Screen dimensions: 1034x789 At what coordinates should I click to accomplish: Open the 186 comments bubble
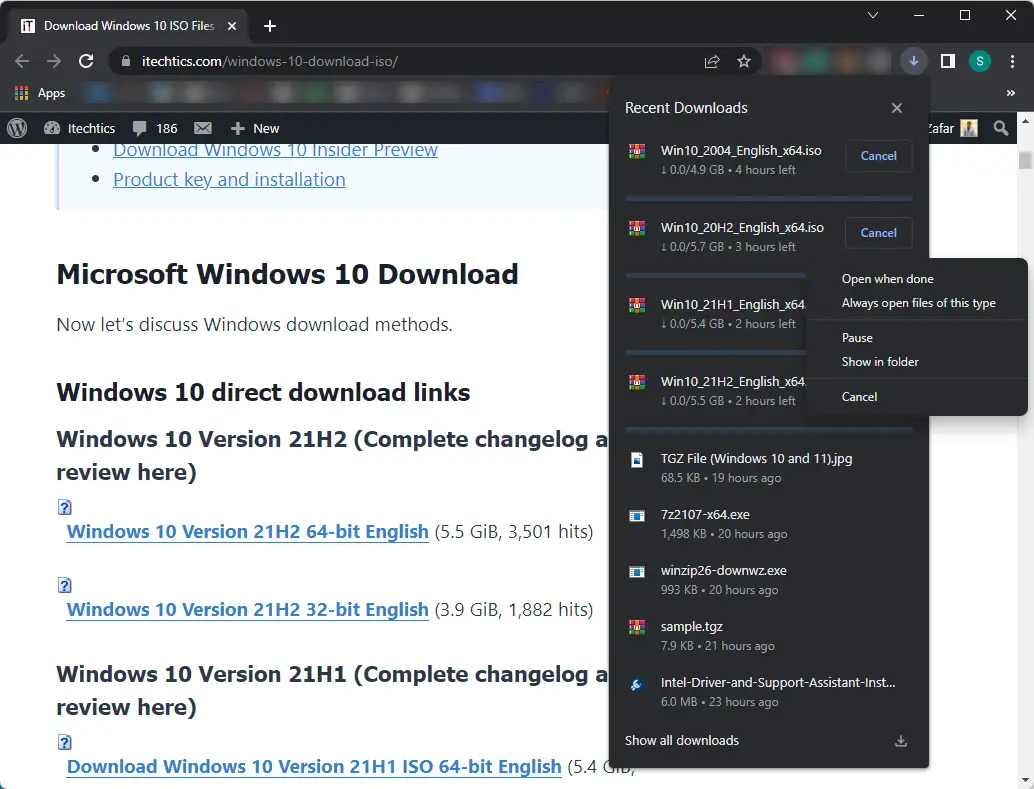[x=155, y=128]
